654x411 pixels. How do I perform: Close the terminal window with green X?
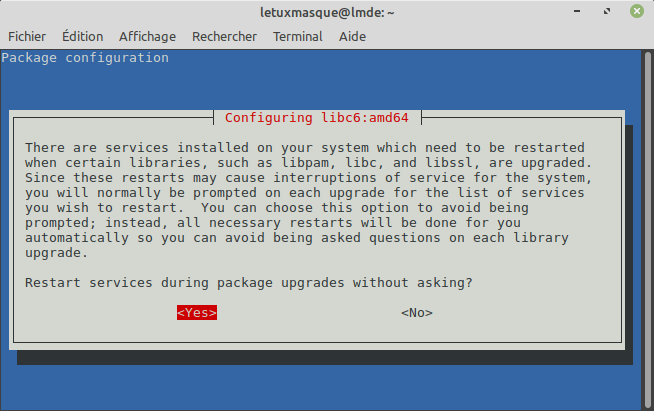tap(636, 12)
